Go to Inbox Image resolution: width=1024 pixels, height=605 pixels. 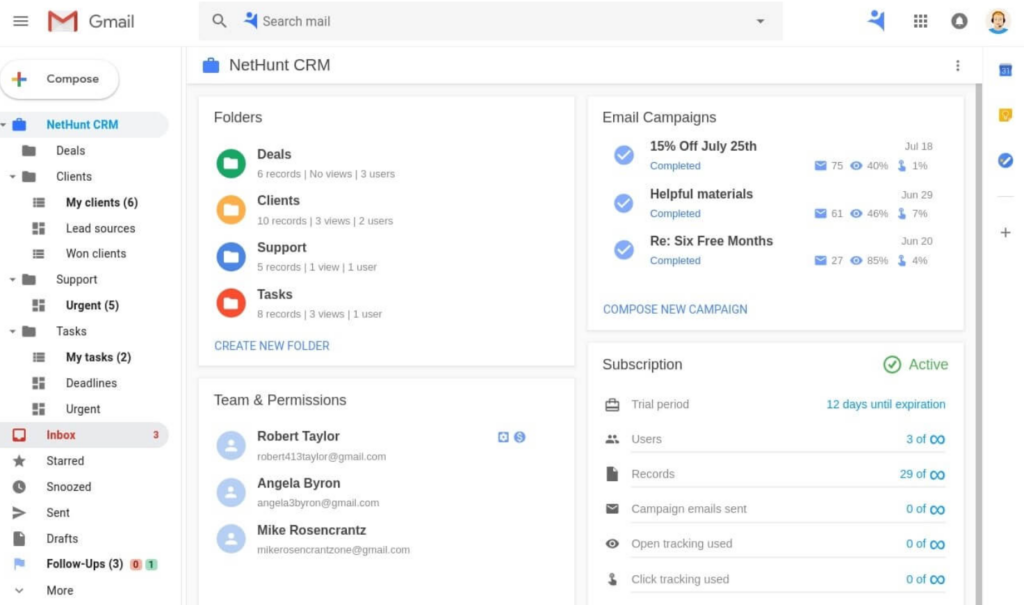[x=84, y=435]
